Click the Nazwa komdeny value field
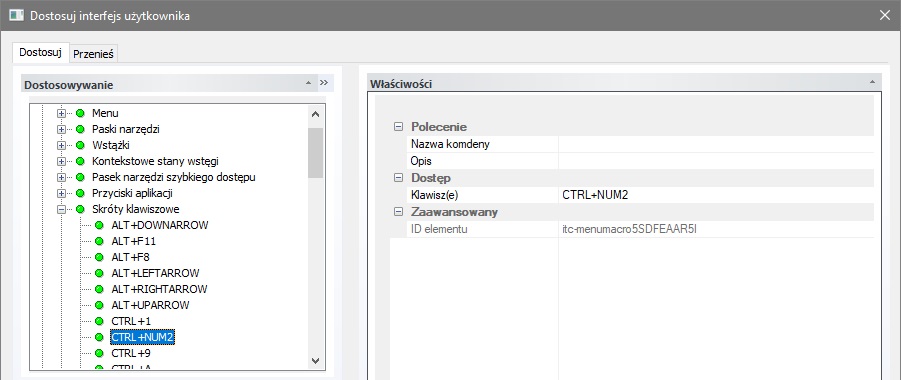The width and height of the screenshot is (901, 380). point(716,144)
